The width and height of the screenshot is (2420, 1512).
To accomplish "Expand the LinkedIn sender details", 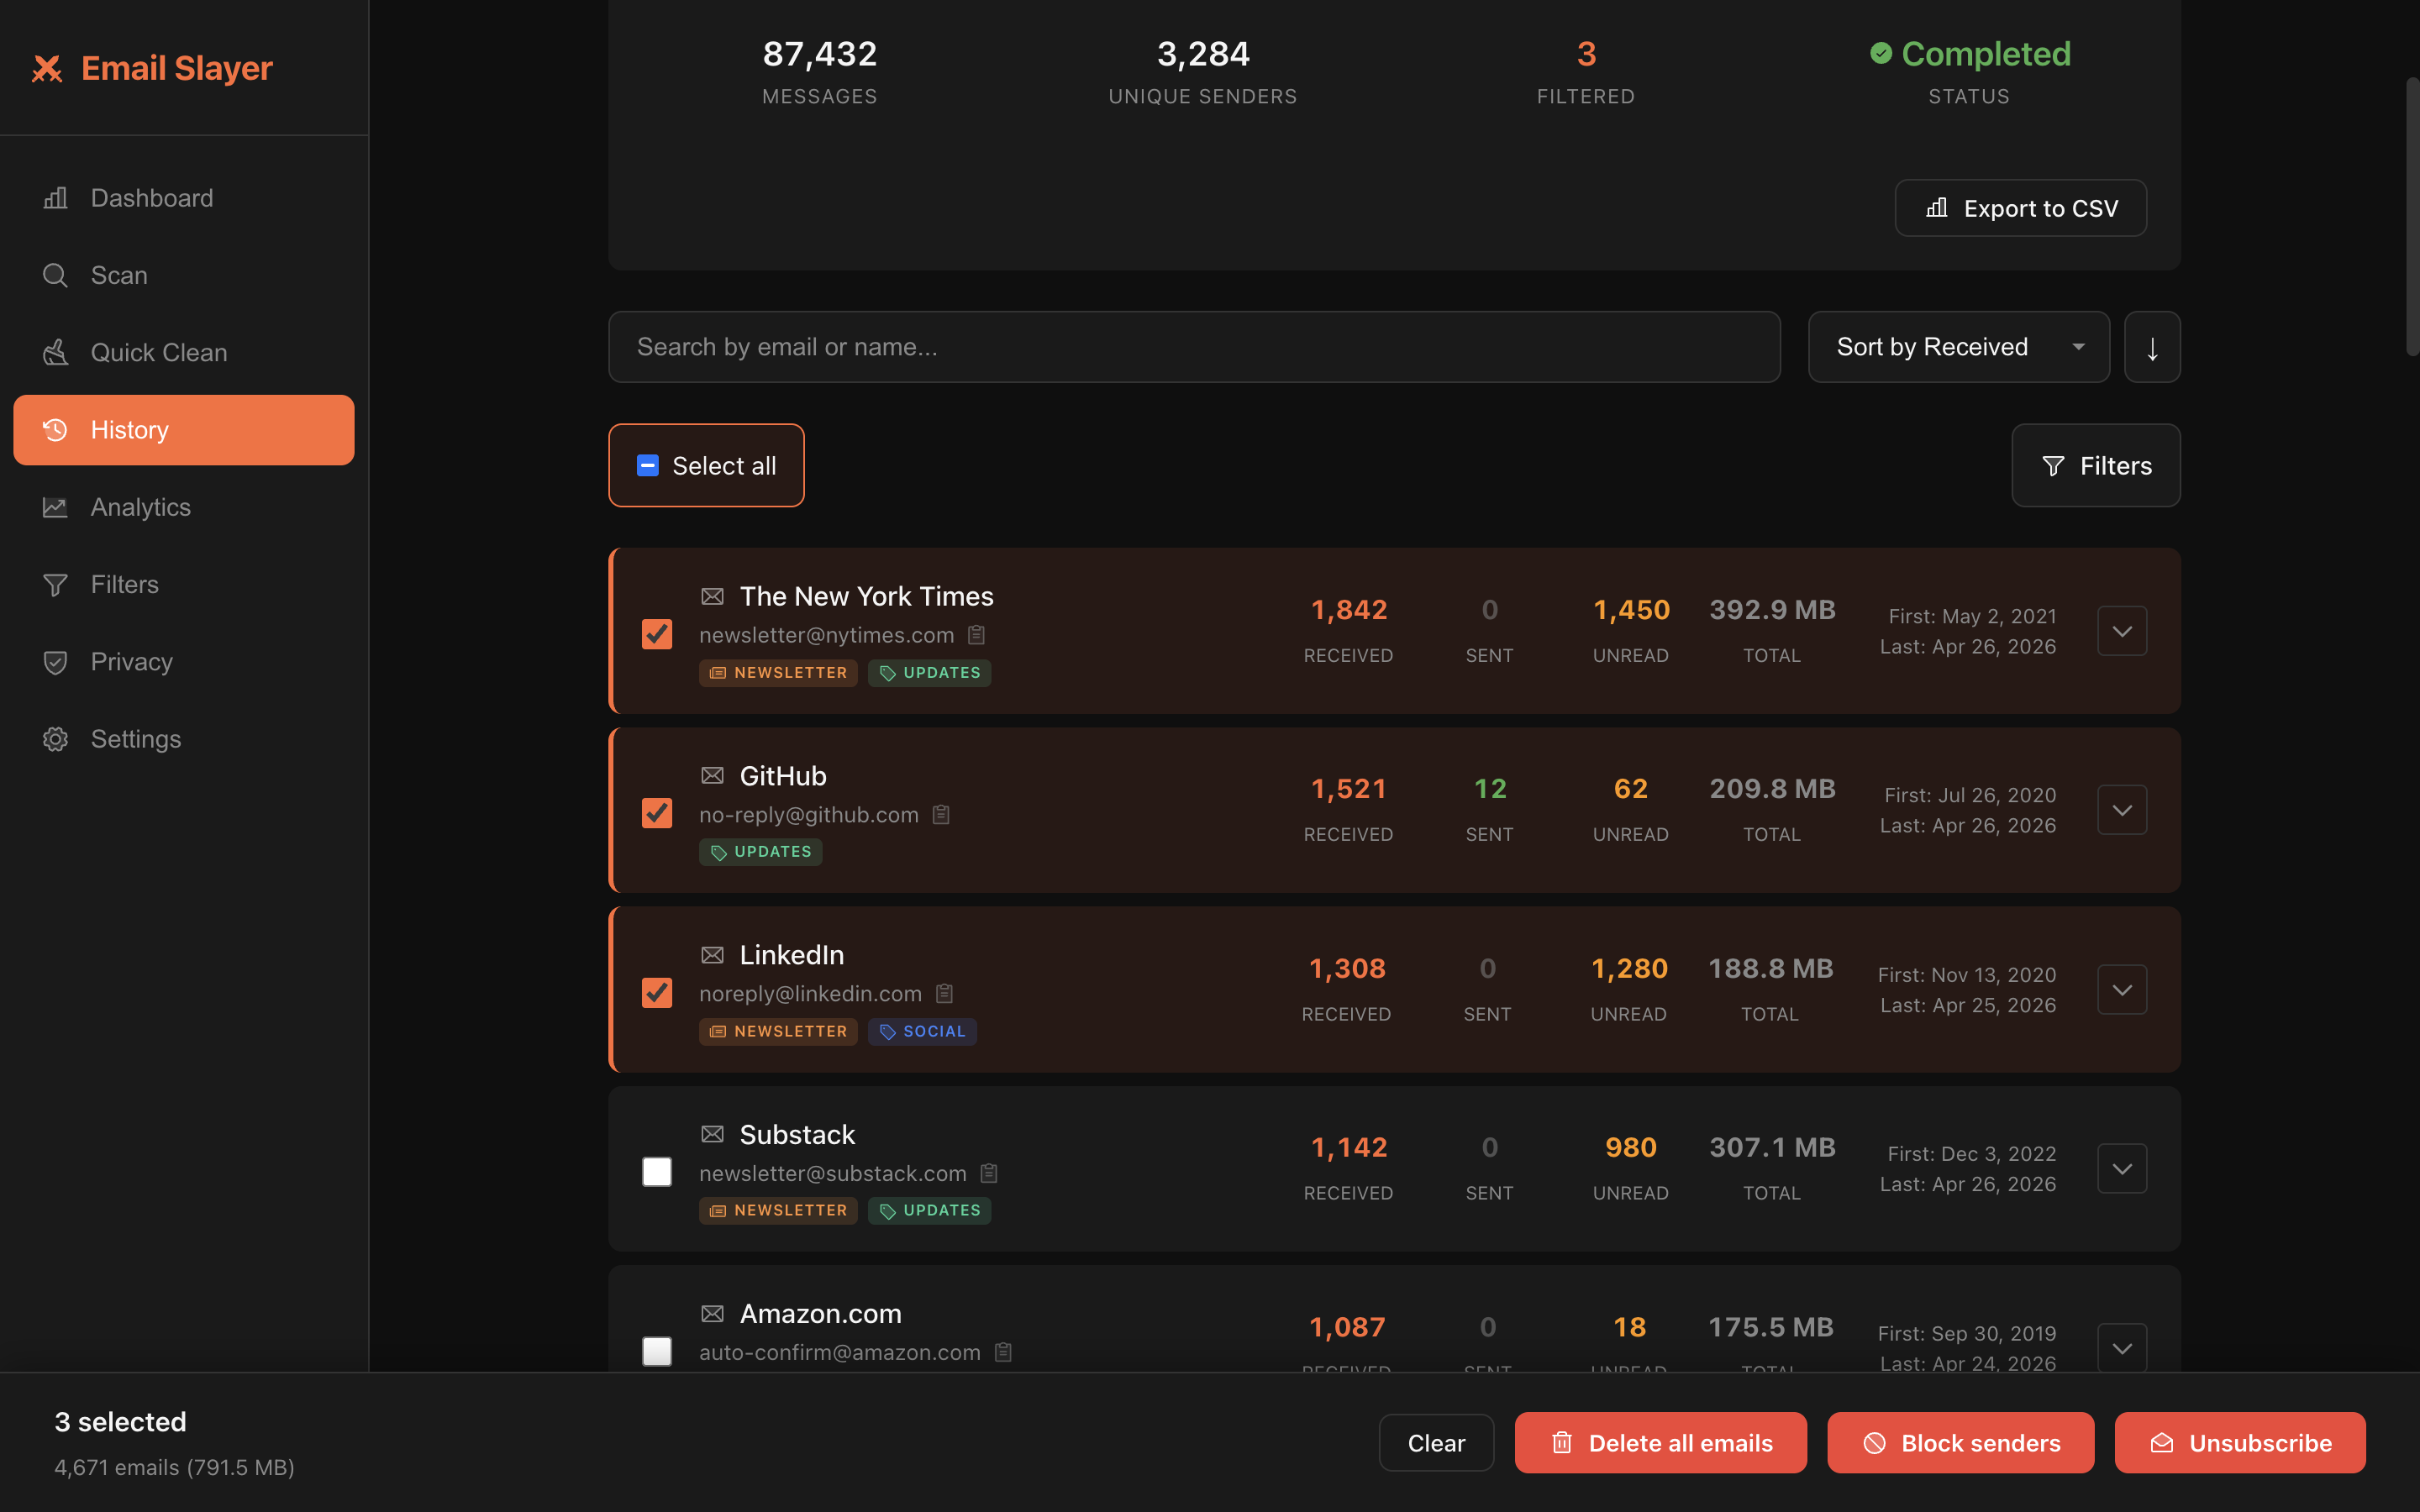I will (x=2122, y=990).
